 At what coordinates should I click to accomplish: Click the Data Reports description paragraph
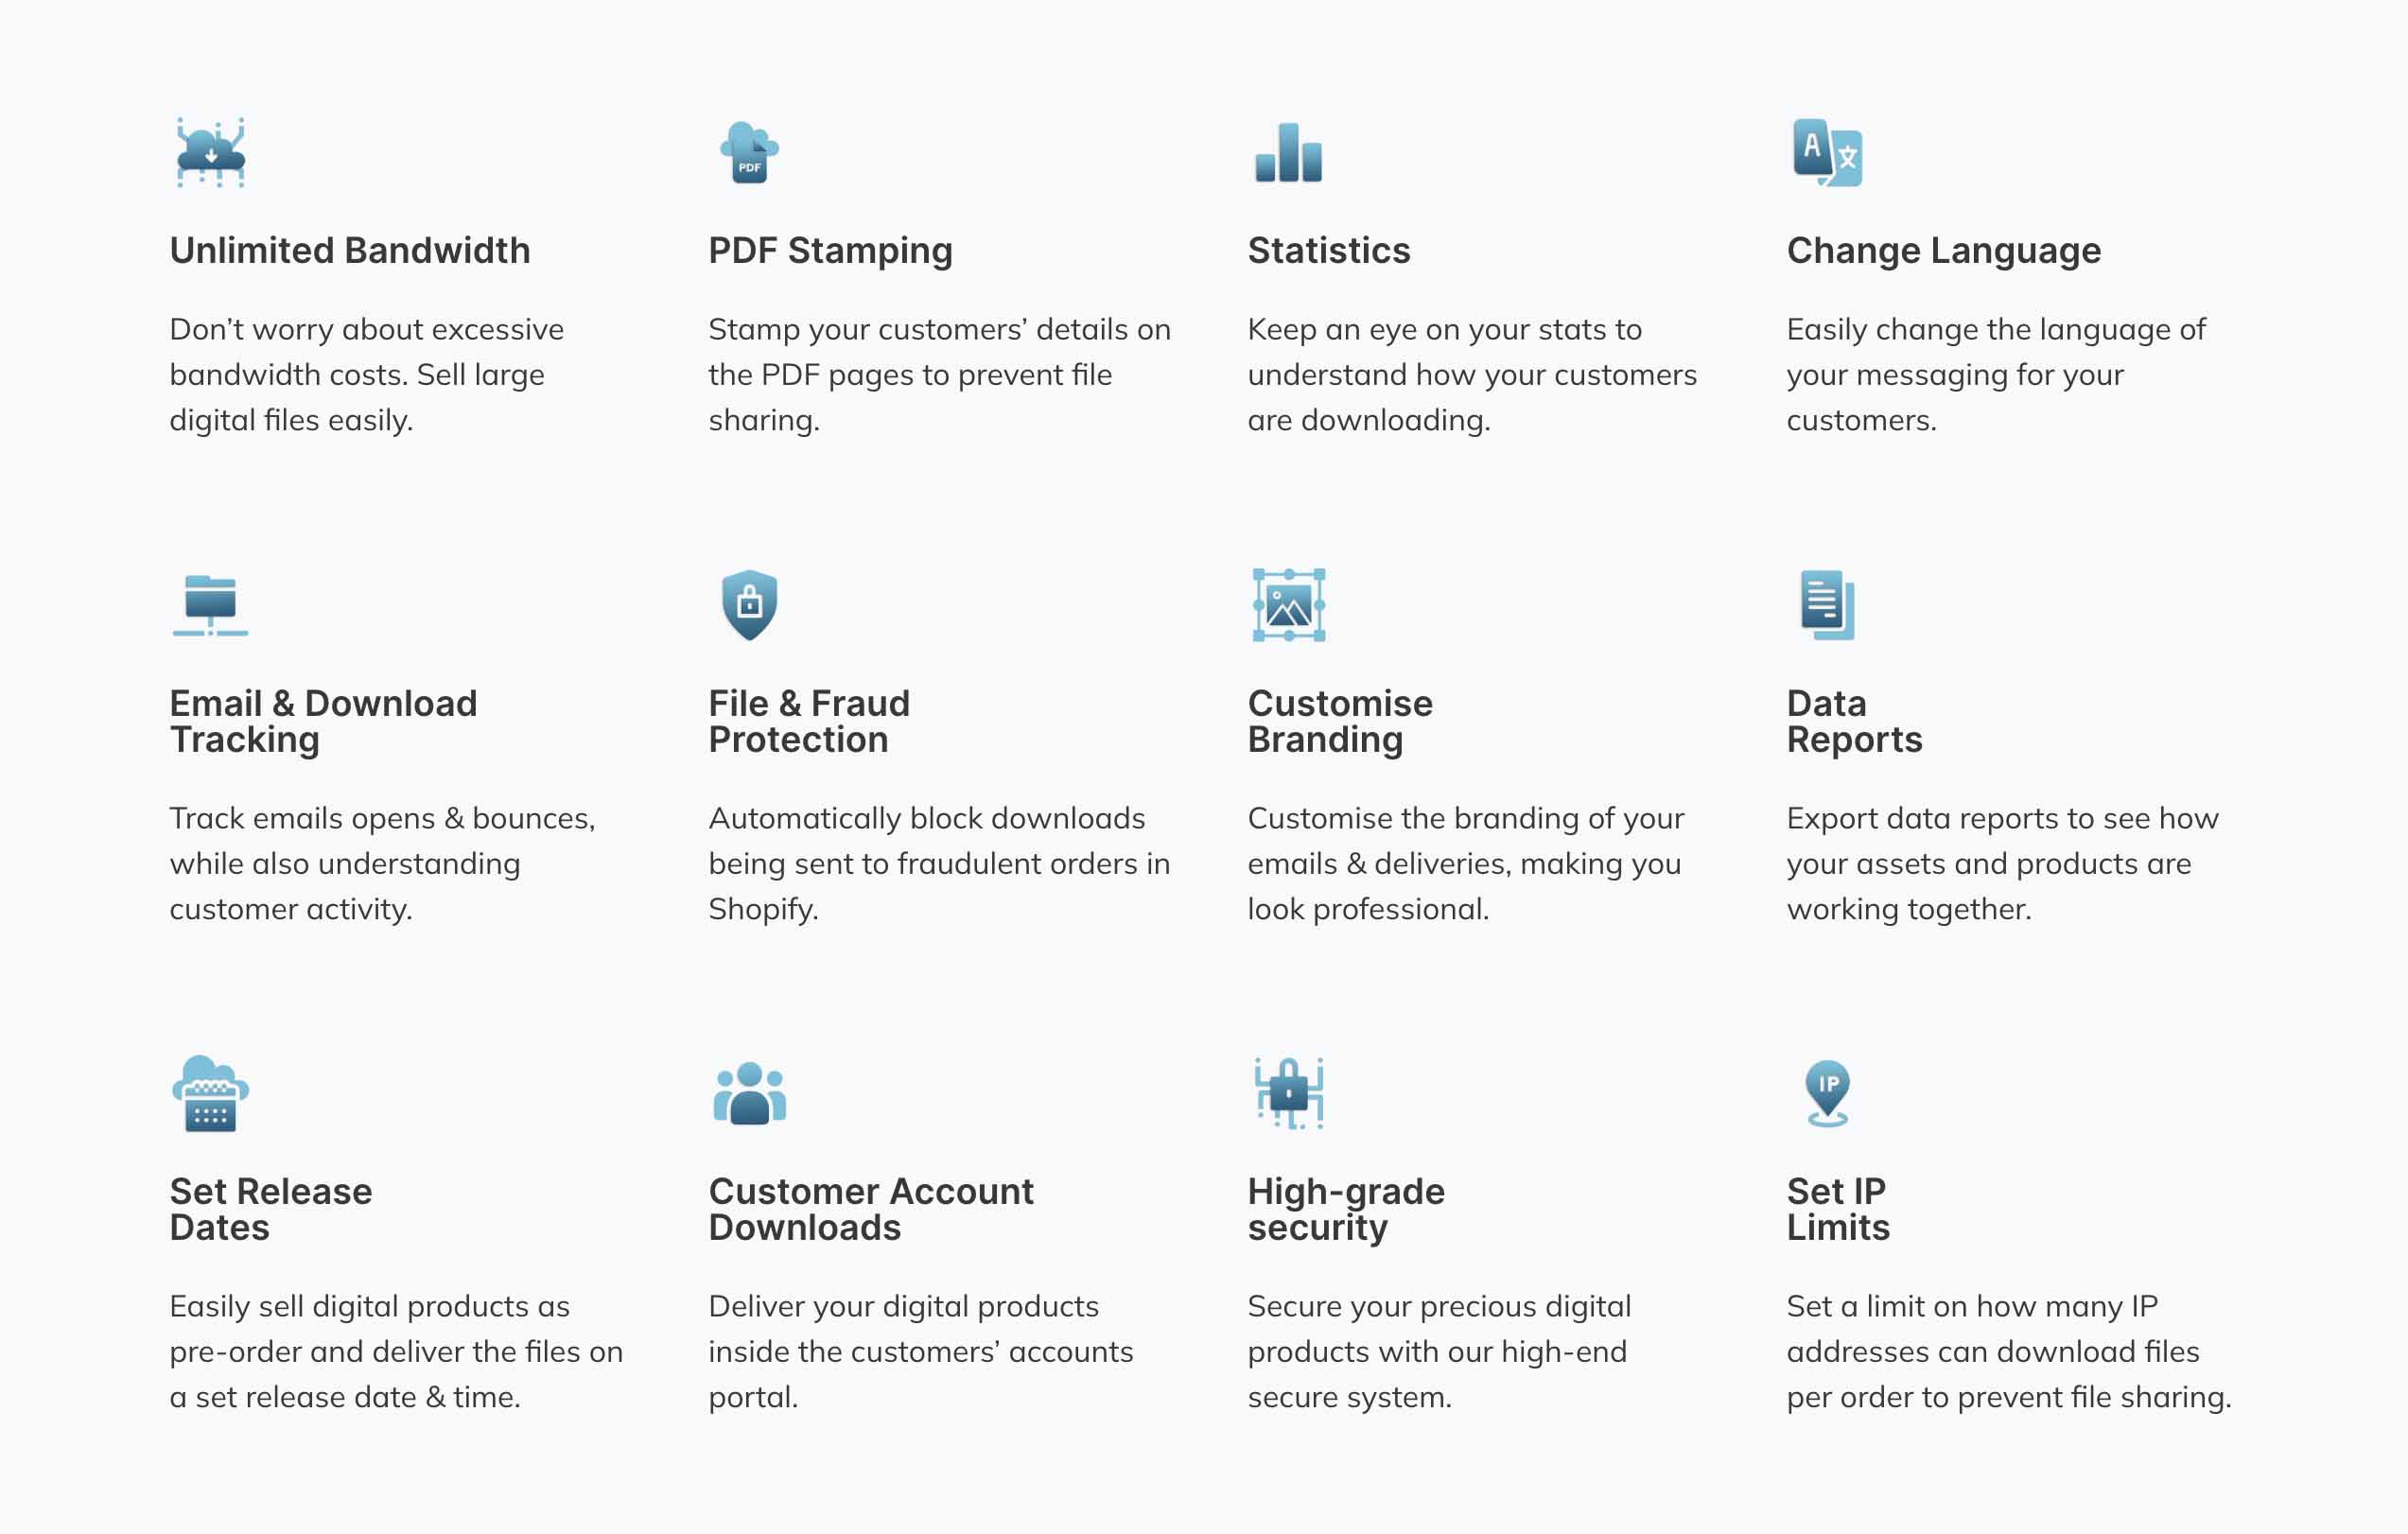(2002, 863)
